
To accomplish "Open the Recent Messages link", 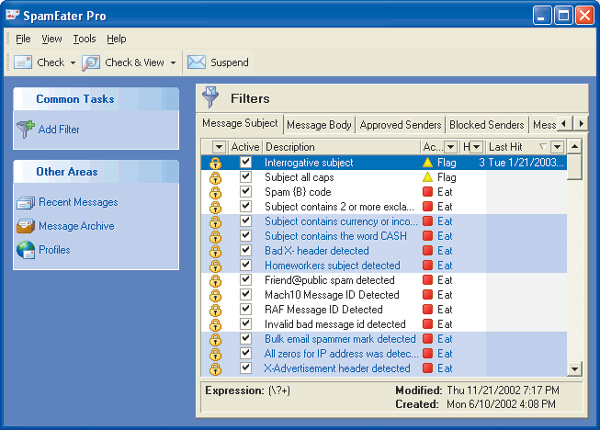I will tap(78, 202).
